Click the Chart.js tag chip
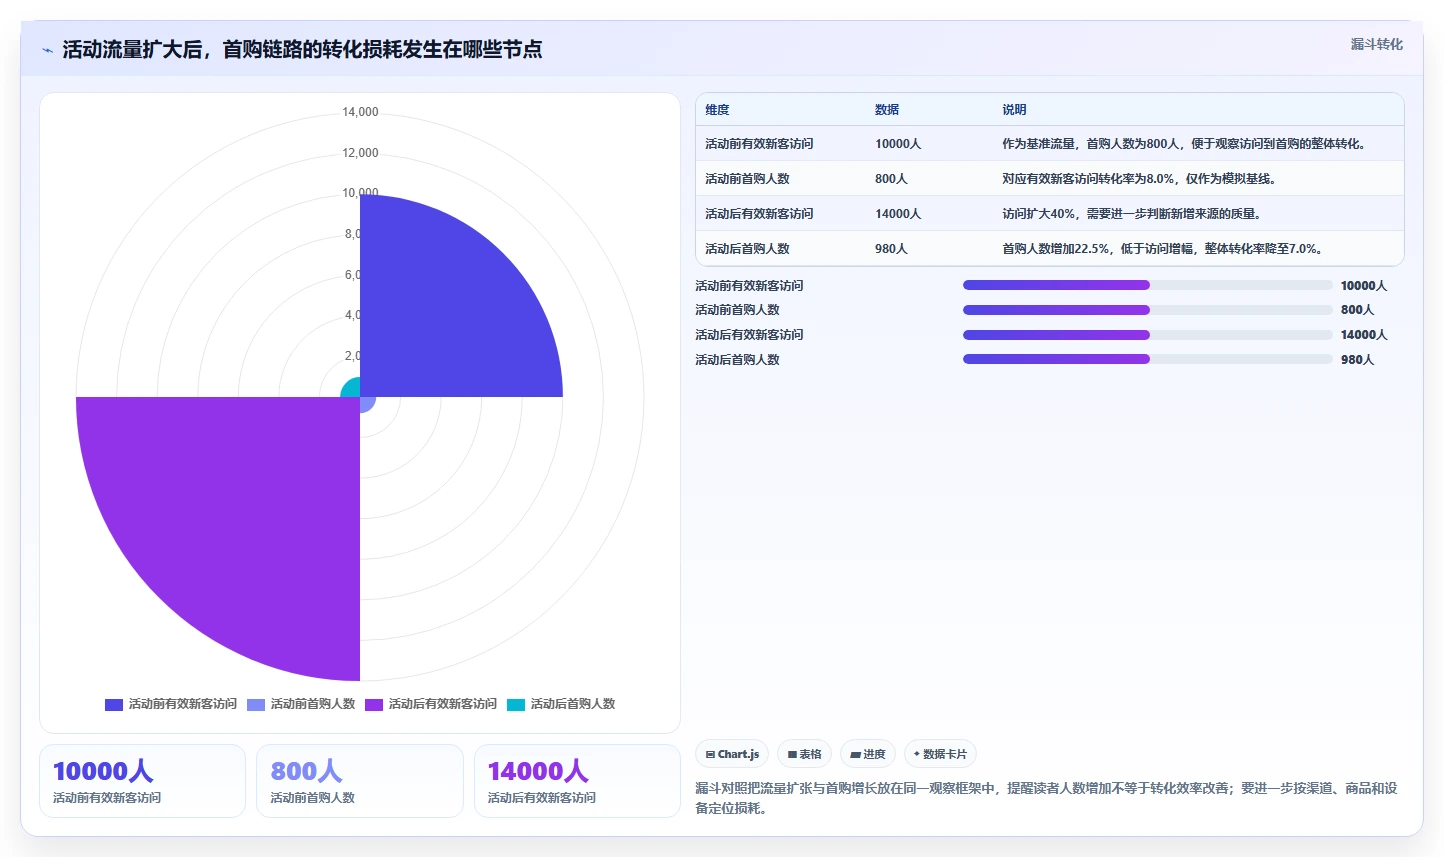Image resolution: width=1444 pixels, height=857 pixels. 732,754
